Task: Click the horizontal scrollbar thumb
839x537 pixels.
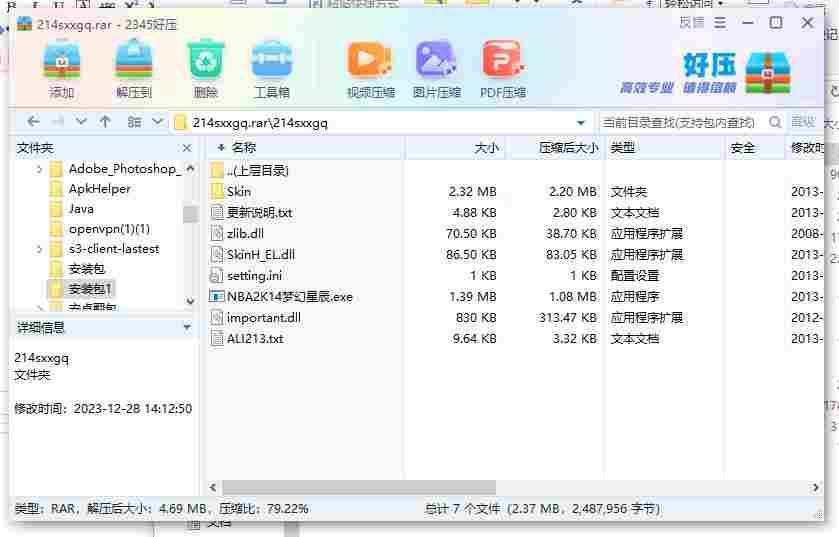Action: tap(359, 487)
